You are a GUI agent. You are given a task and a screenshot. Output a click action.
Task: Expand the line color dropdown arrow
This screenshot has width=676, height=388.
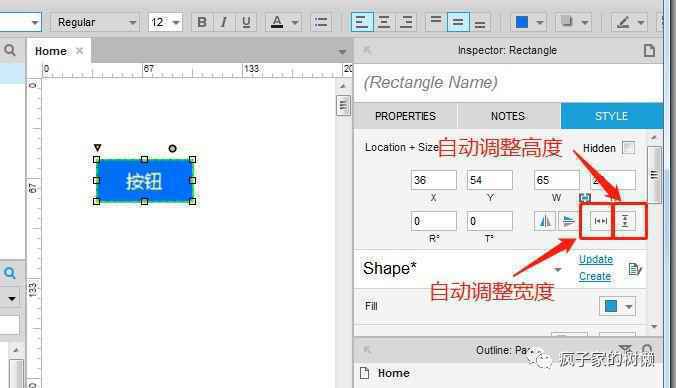tap(641, 22)
